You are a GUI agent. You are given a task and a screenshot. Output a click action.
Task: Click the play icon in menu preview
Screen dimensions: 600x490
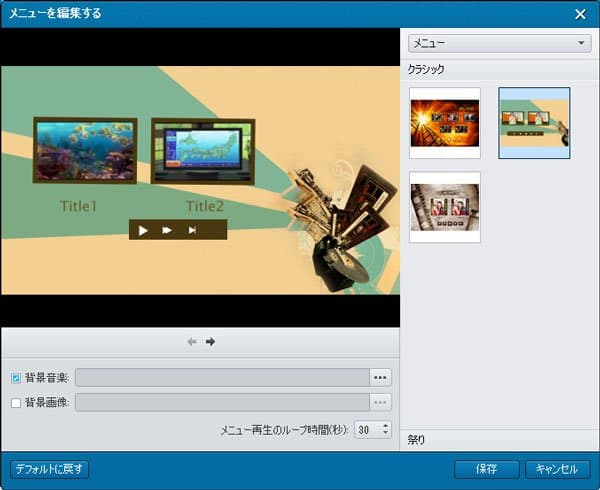pos(143,230)
